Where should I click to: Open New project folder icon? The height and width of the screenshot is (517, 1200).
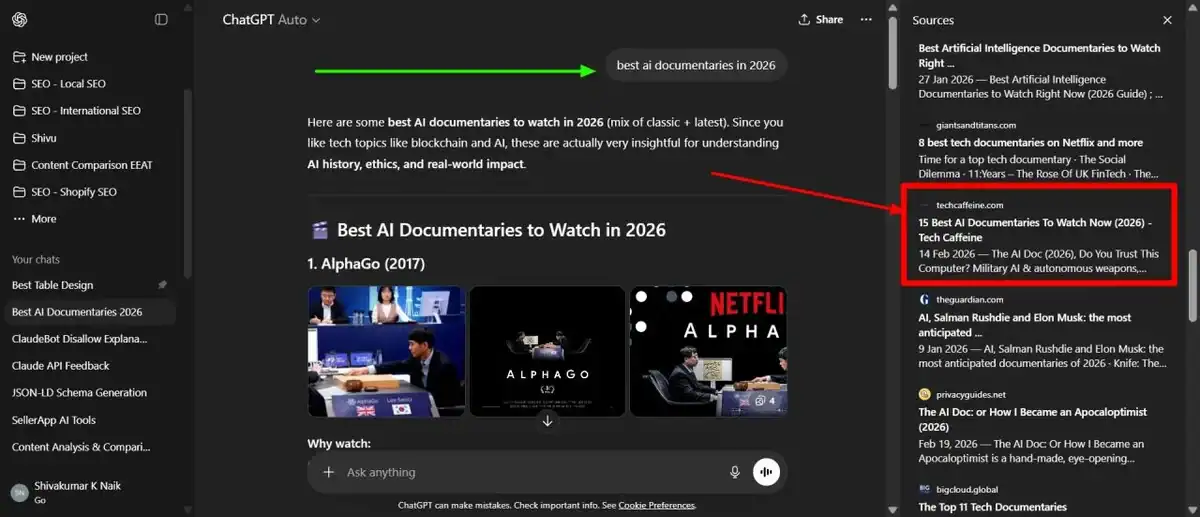click(19, 57)
